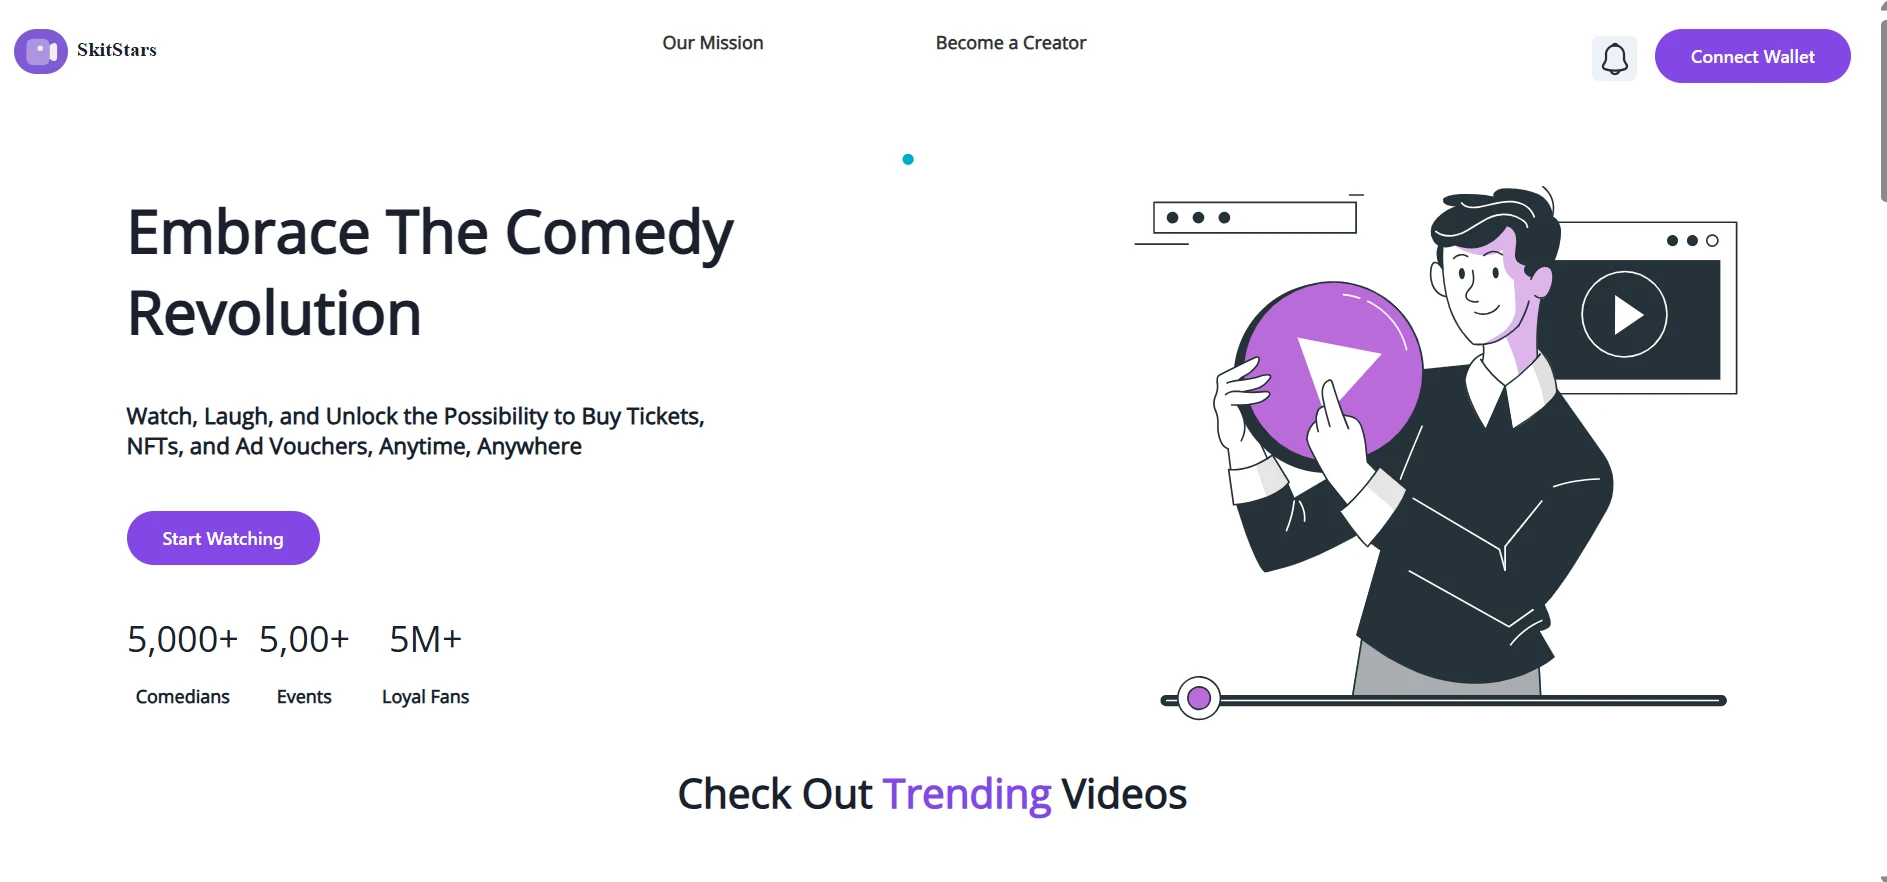Click the illustrated video progress track
The height and width of the screenshot is (882, 1887).
(x=1444, y=700)
